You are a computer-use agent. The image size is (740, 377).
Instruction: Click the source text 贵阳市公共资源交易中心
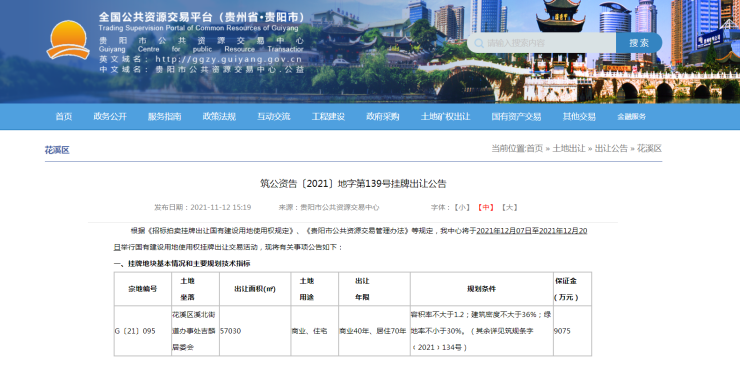pos(339,207)
